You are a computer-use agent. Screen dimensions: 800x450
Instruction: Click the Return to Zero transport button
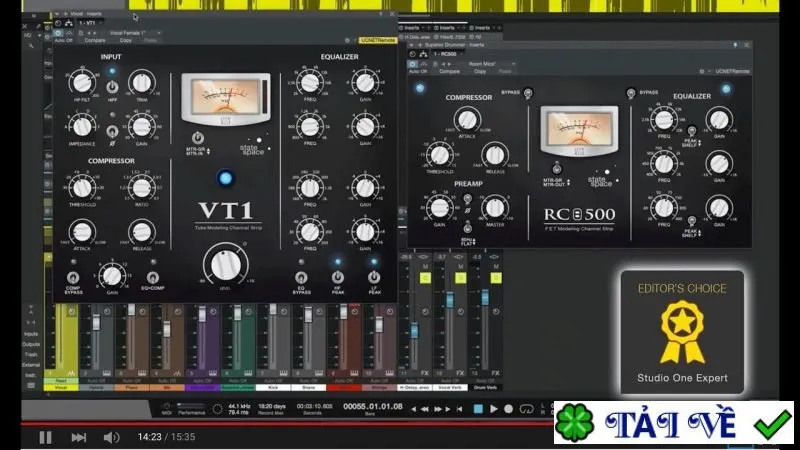(x=459, y=409)
